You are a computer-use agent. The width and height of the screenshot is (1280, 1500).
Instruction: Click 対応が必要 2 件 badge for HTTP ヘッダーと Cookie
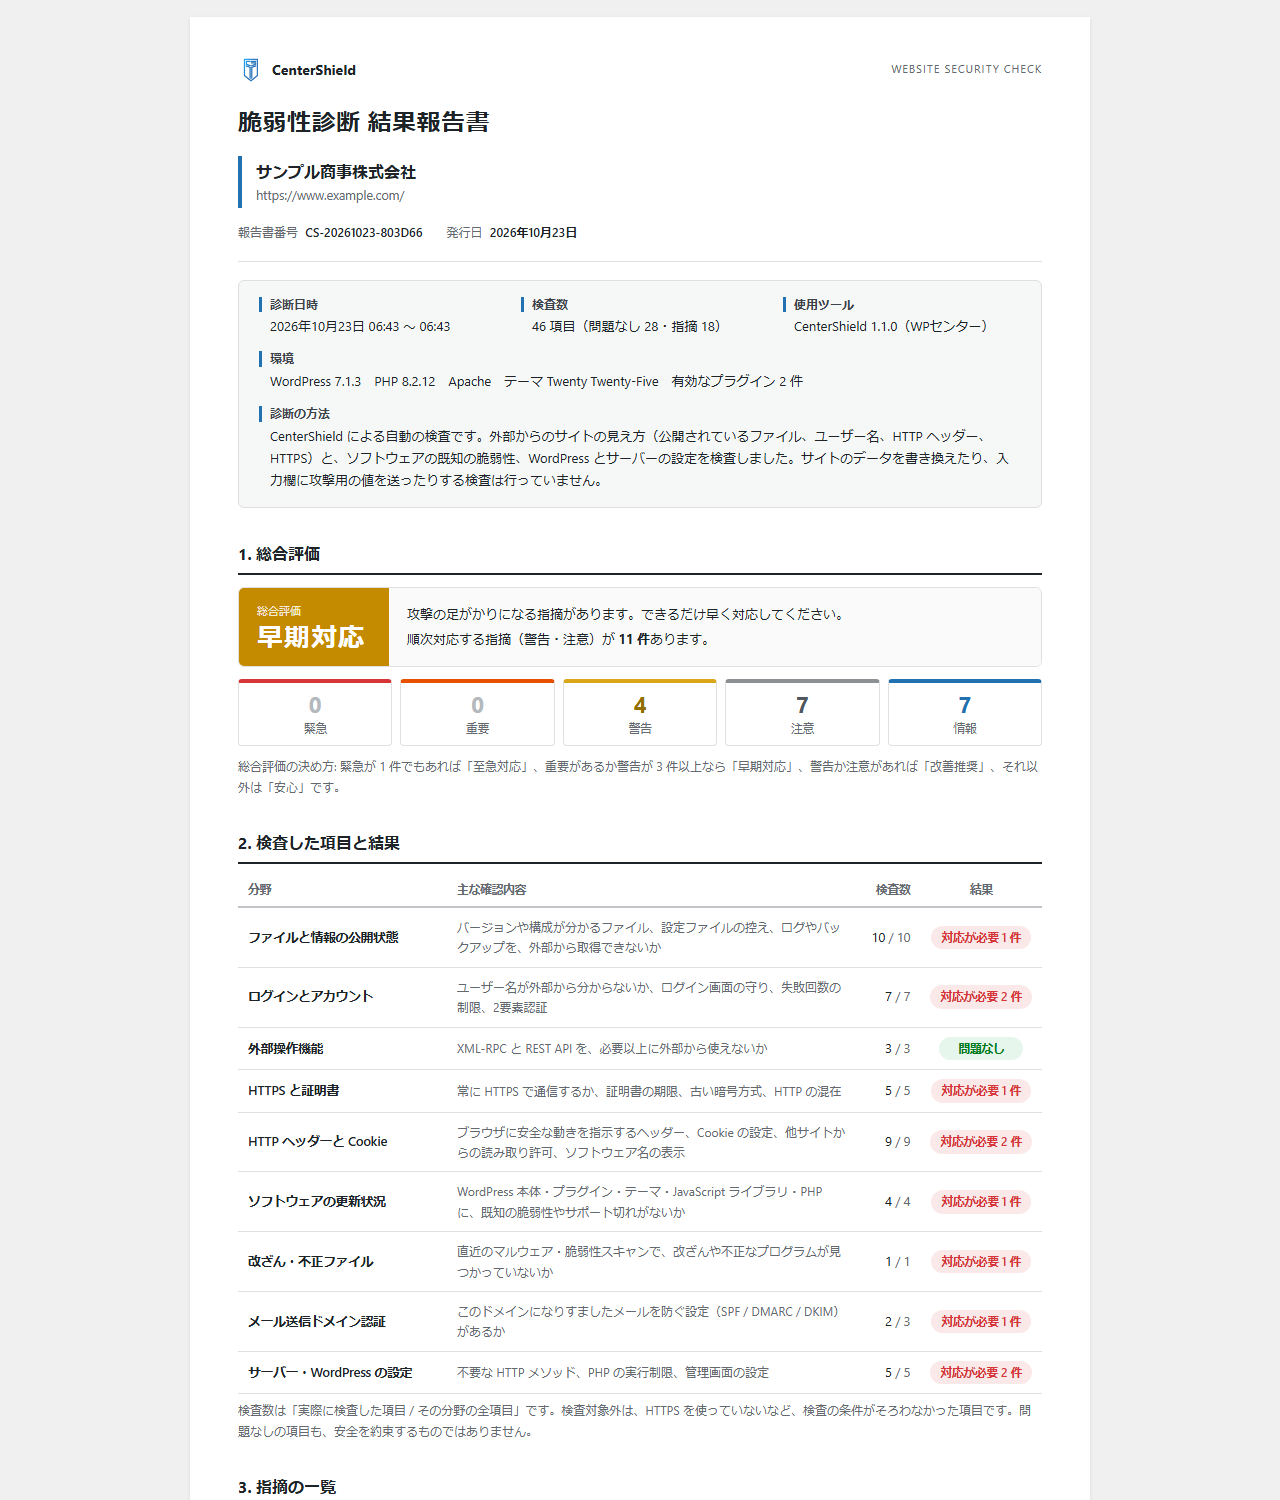[x=981, y=1142]
